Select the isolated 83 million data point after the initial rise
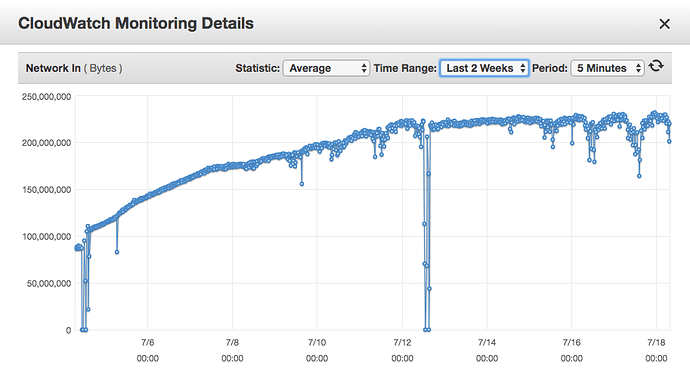This screenshot has height=368, width=690. [x=117, y=252]
